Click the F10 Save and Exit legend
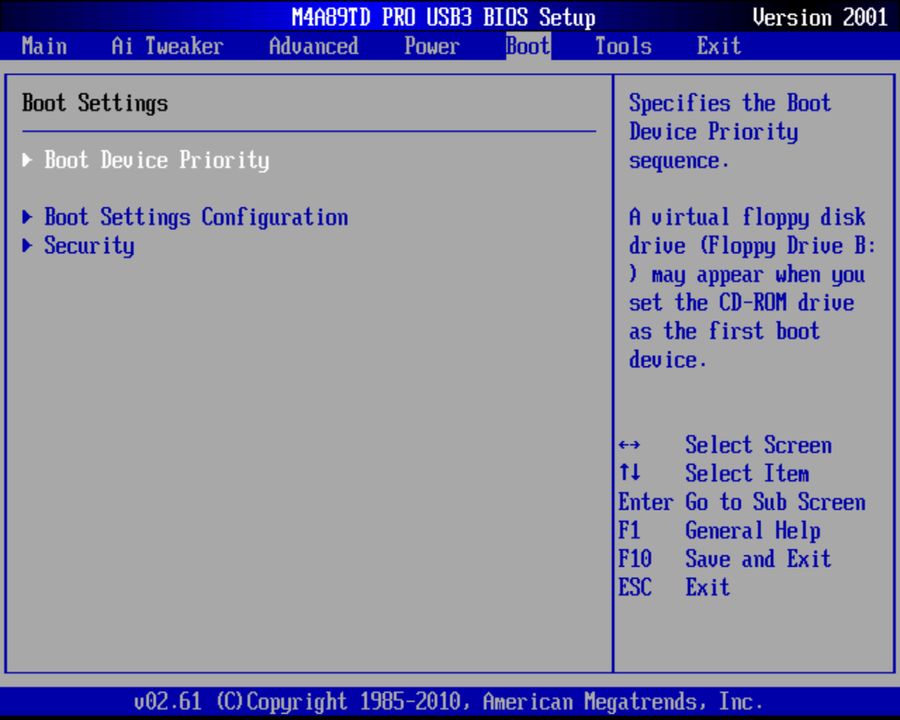900x720 pixels. point(724,559)
